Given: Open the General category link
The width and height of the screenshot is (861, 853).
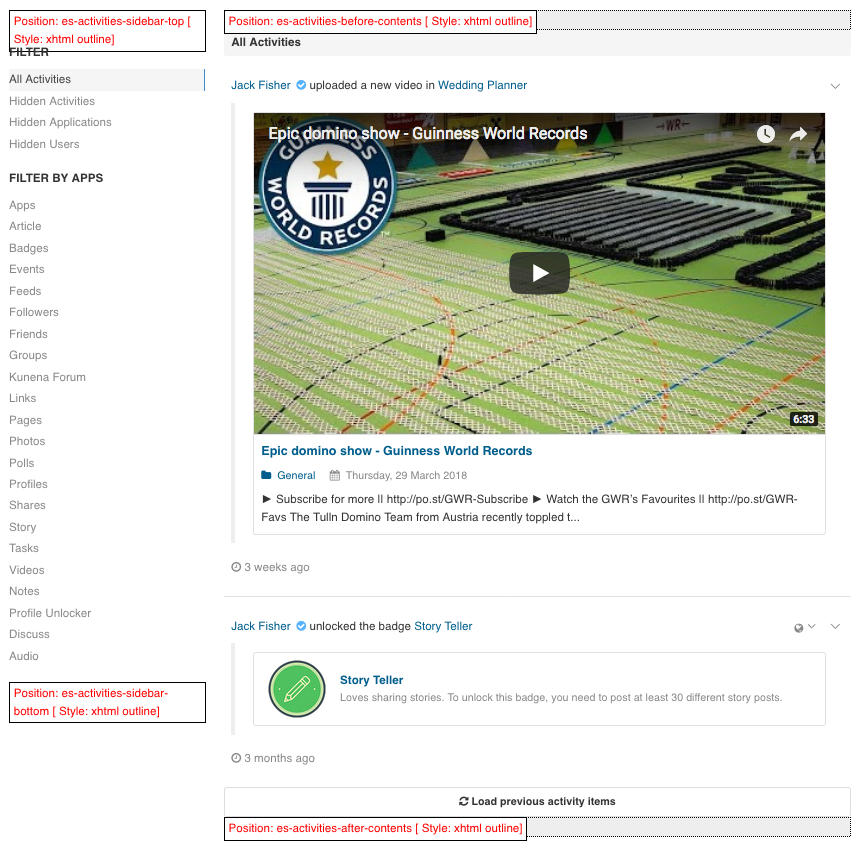Looking at the screenshot, I should (x=296, y=475).
